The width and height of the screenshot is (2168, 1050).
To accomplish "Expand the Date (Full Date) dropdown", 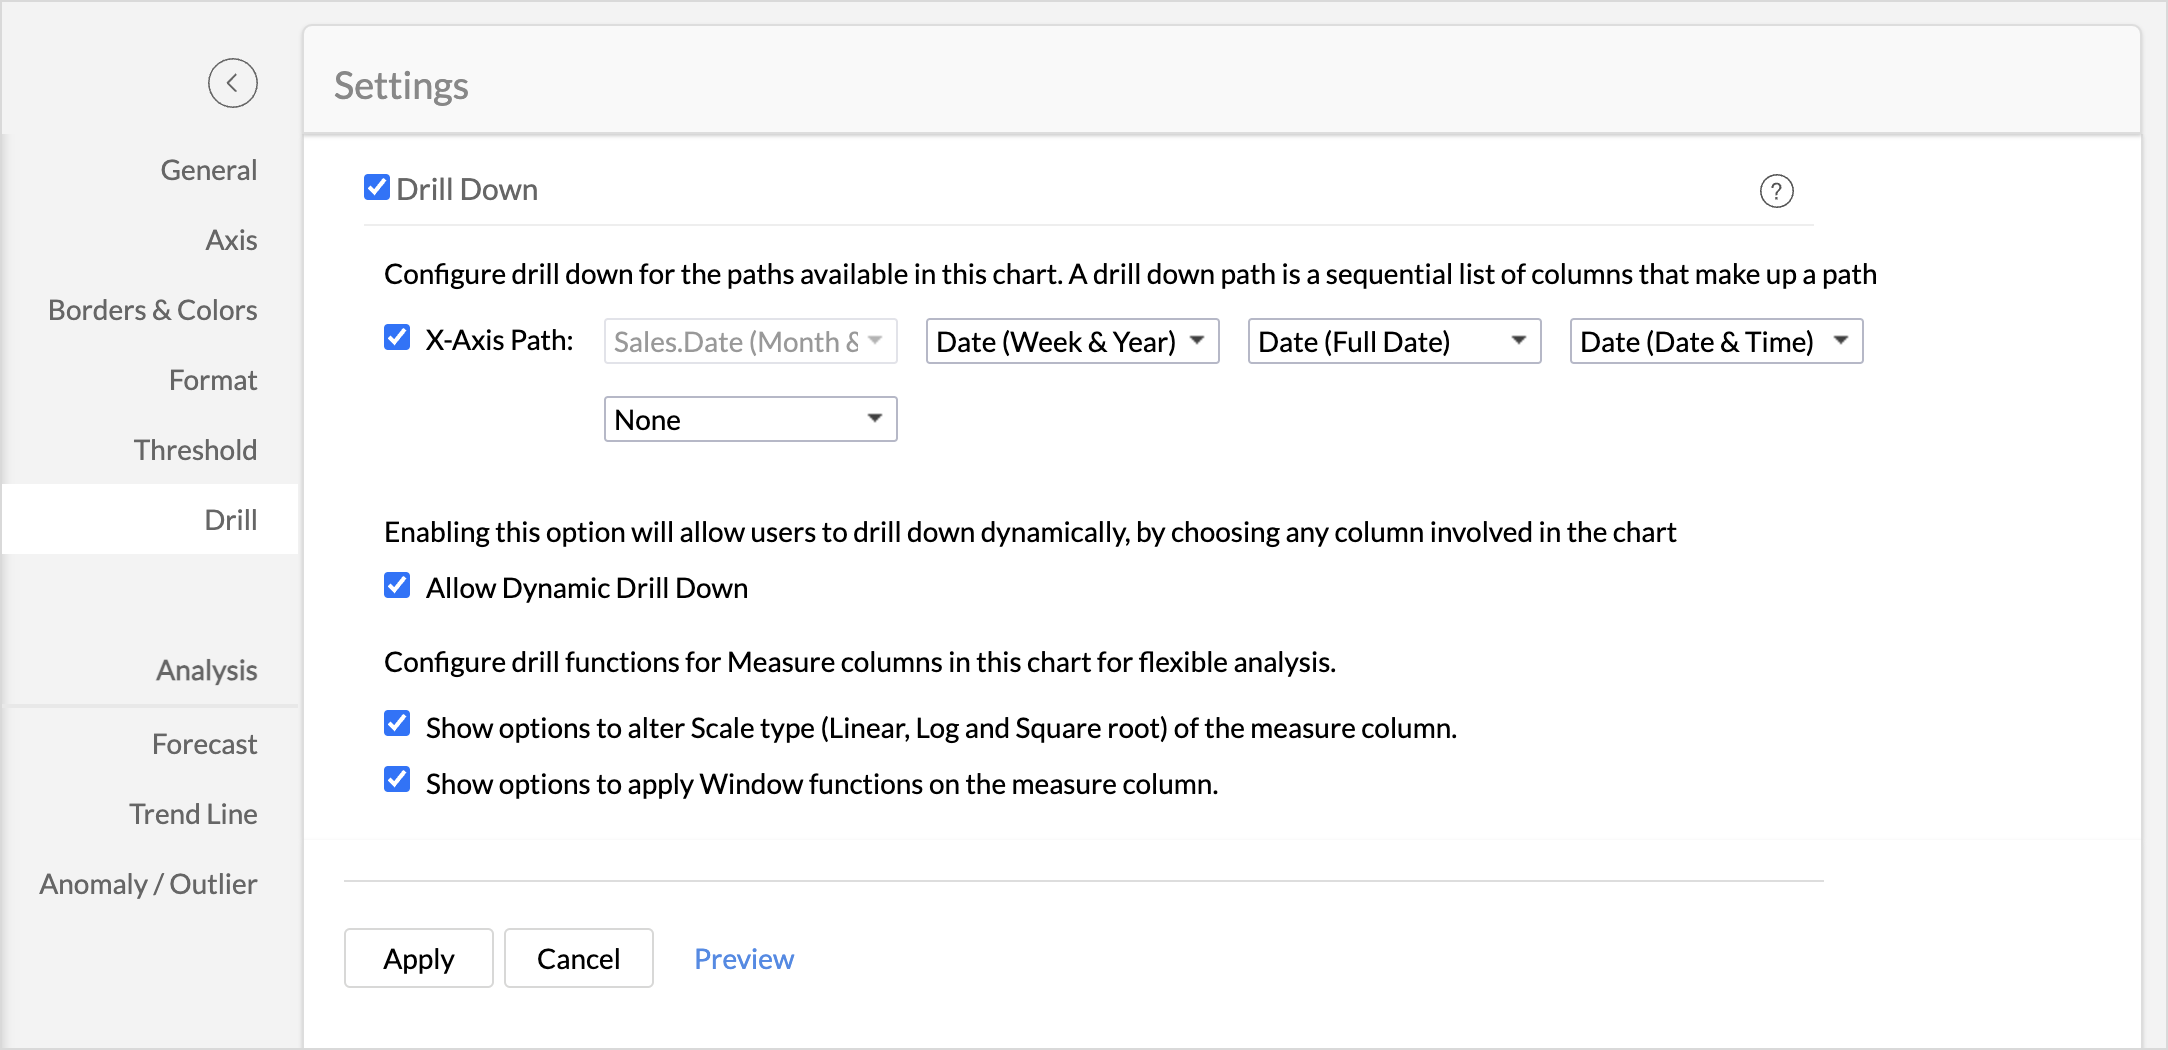I will click(x=1394, y=342).
